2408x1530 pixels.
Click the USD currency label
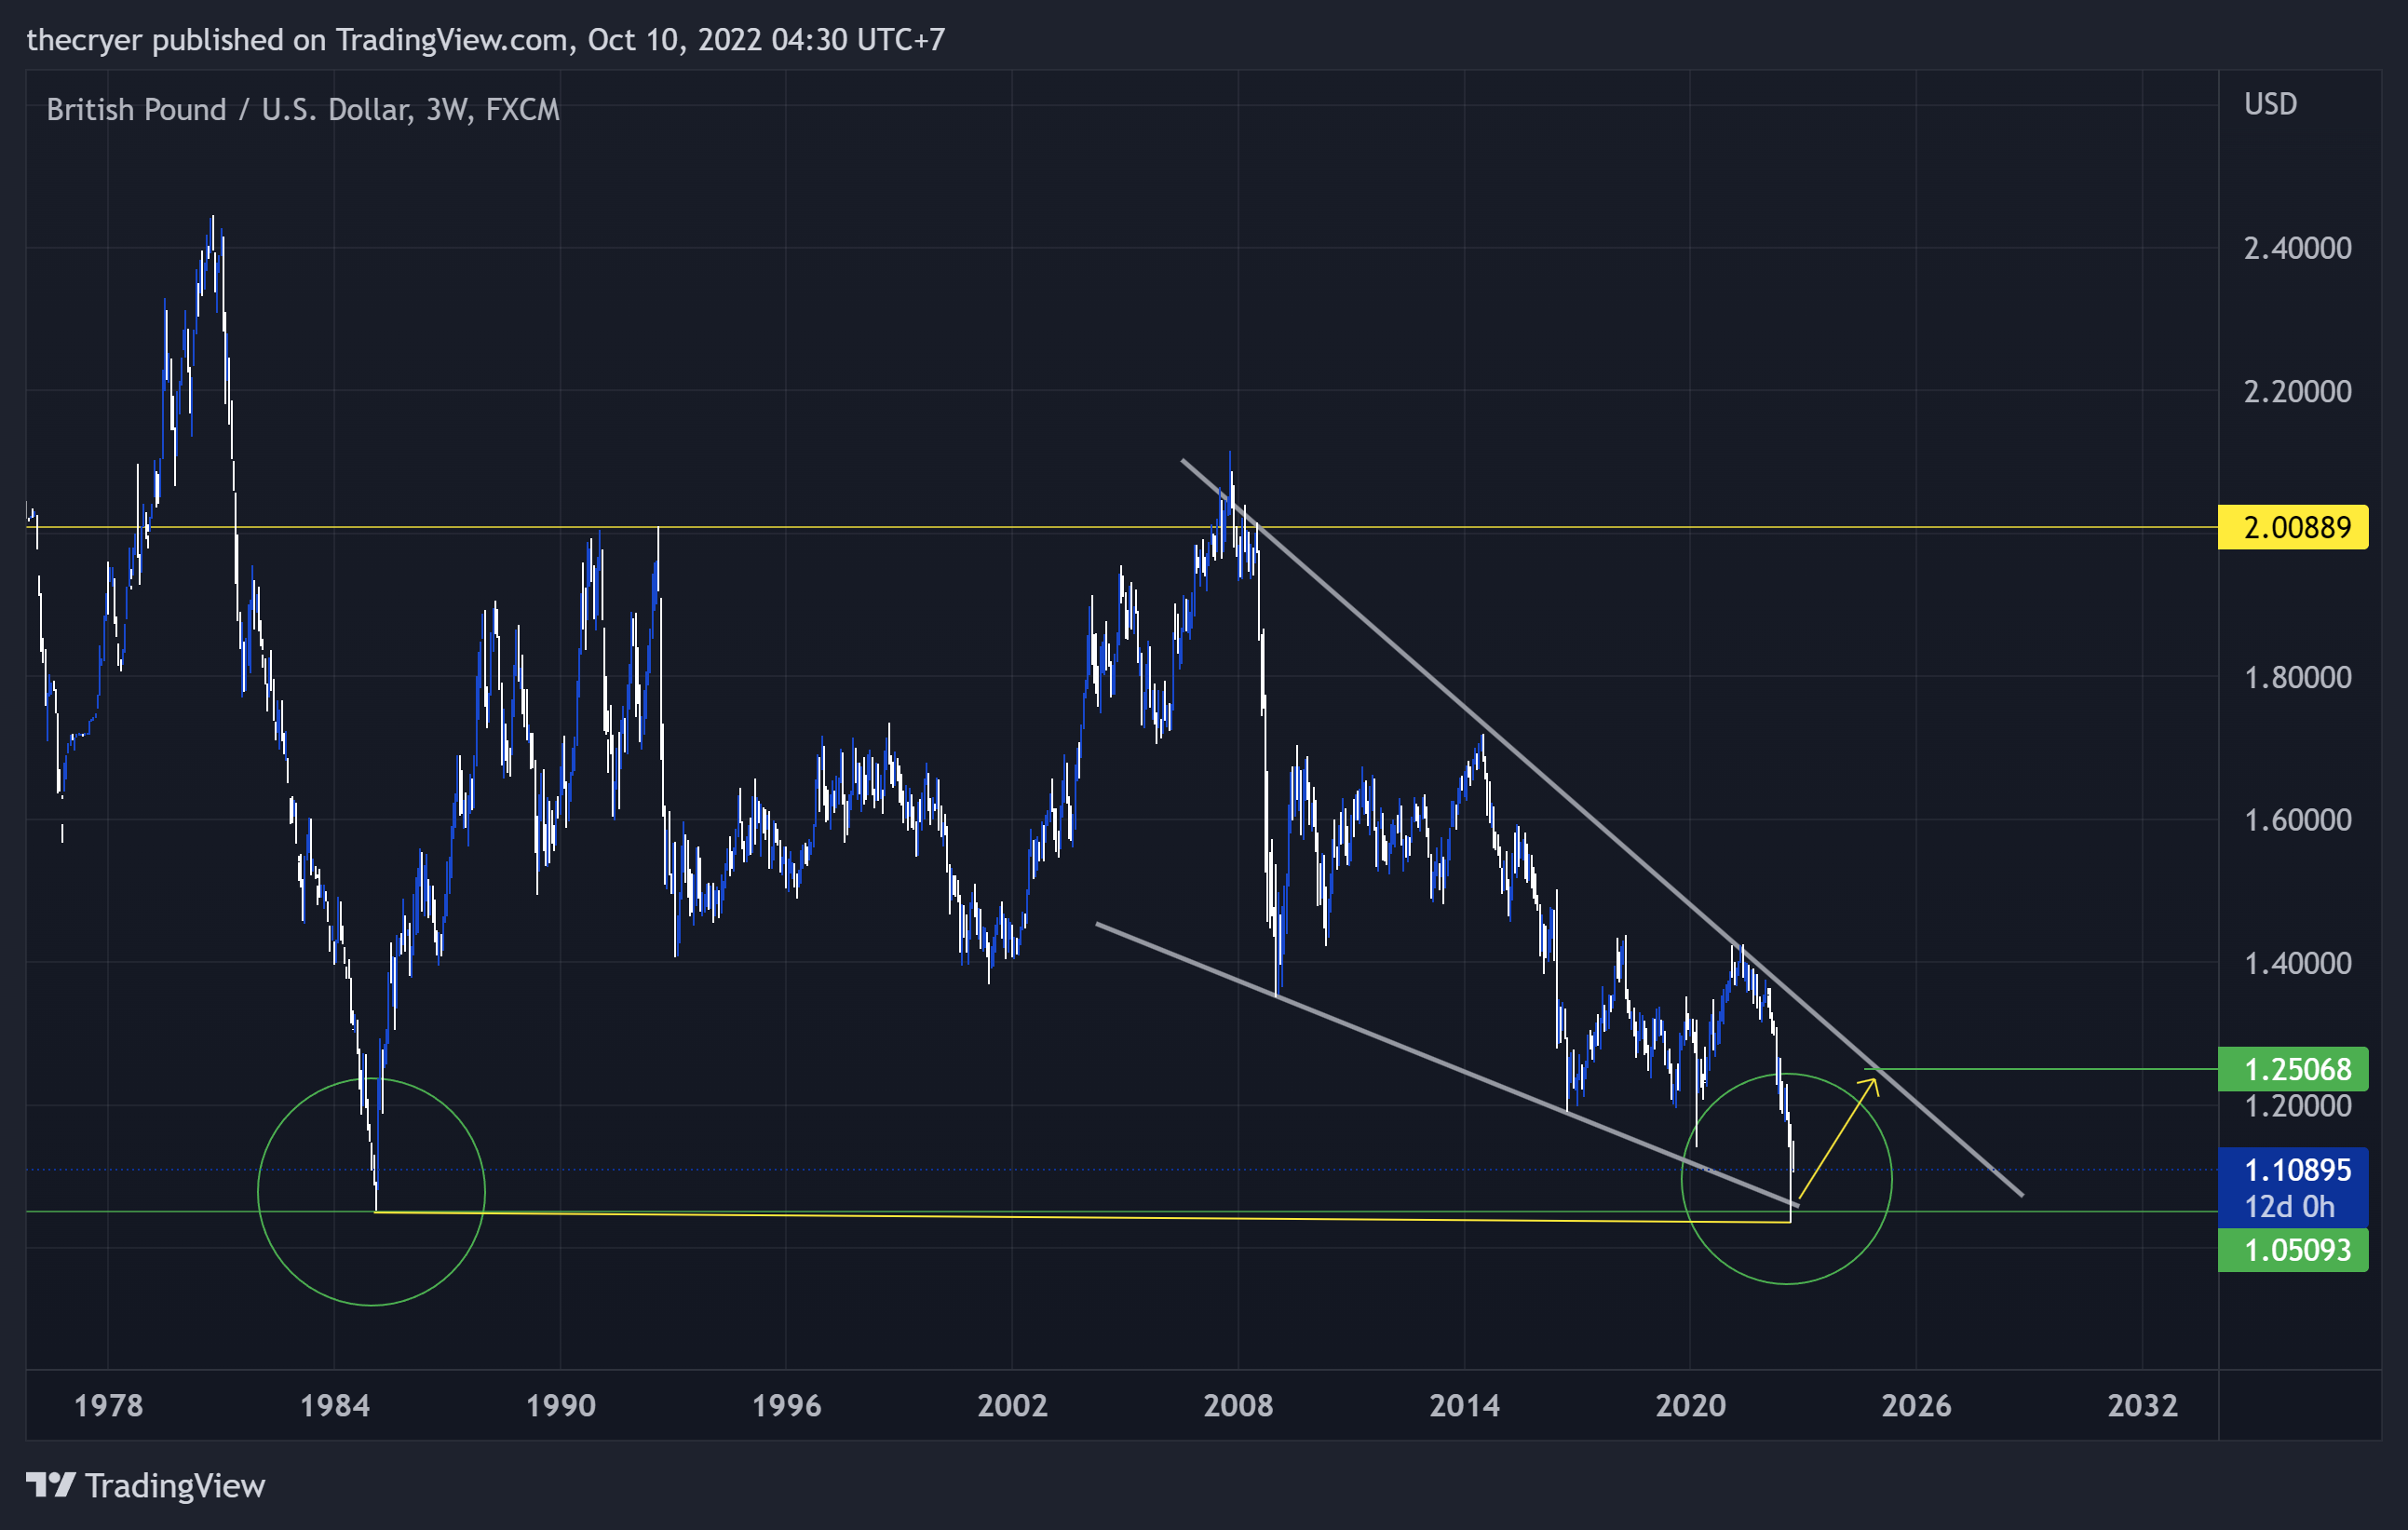click(x=2270, y=104)
